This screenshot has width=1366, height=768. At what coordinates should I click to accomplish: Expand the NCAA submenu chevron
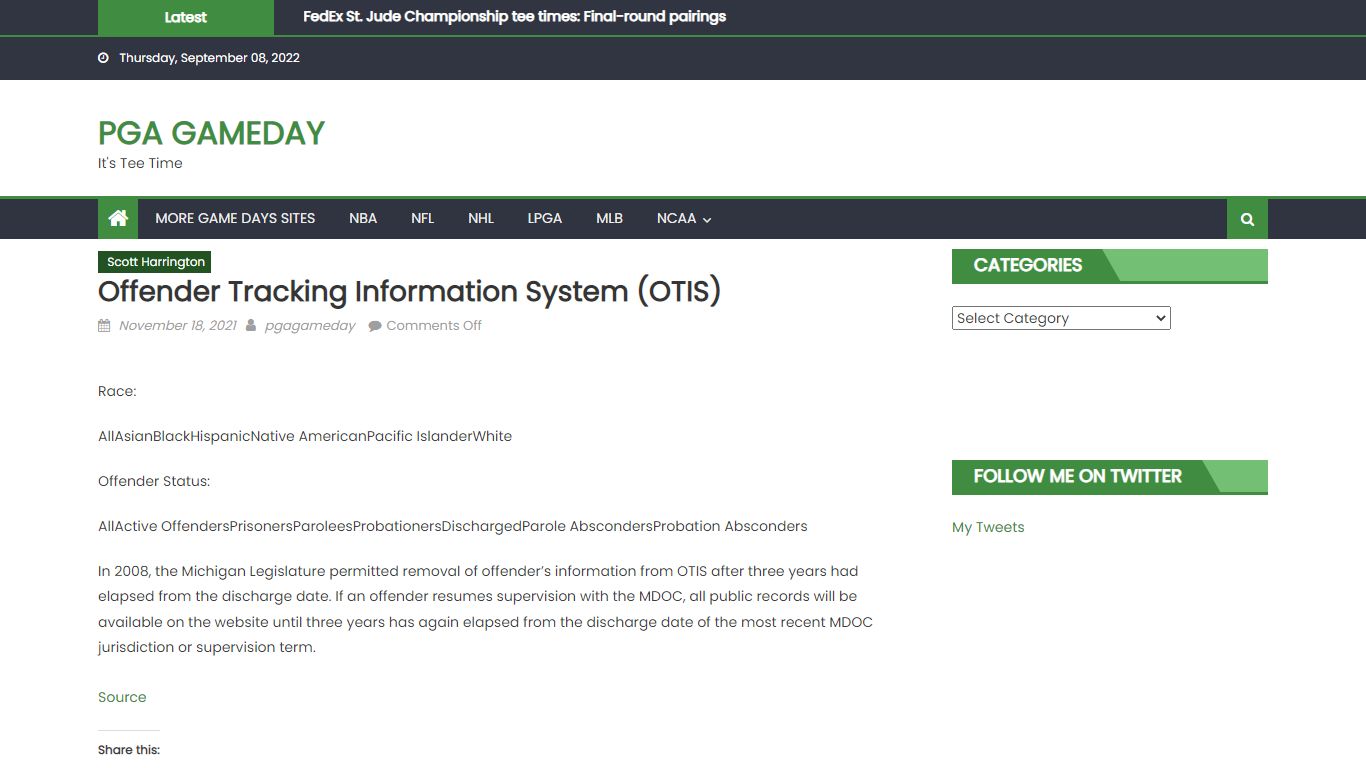pos(707,220)
